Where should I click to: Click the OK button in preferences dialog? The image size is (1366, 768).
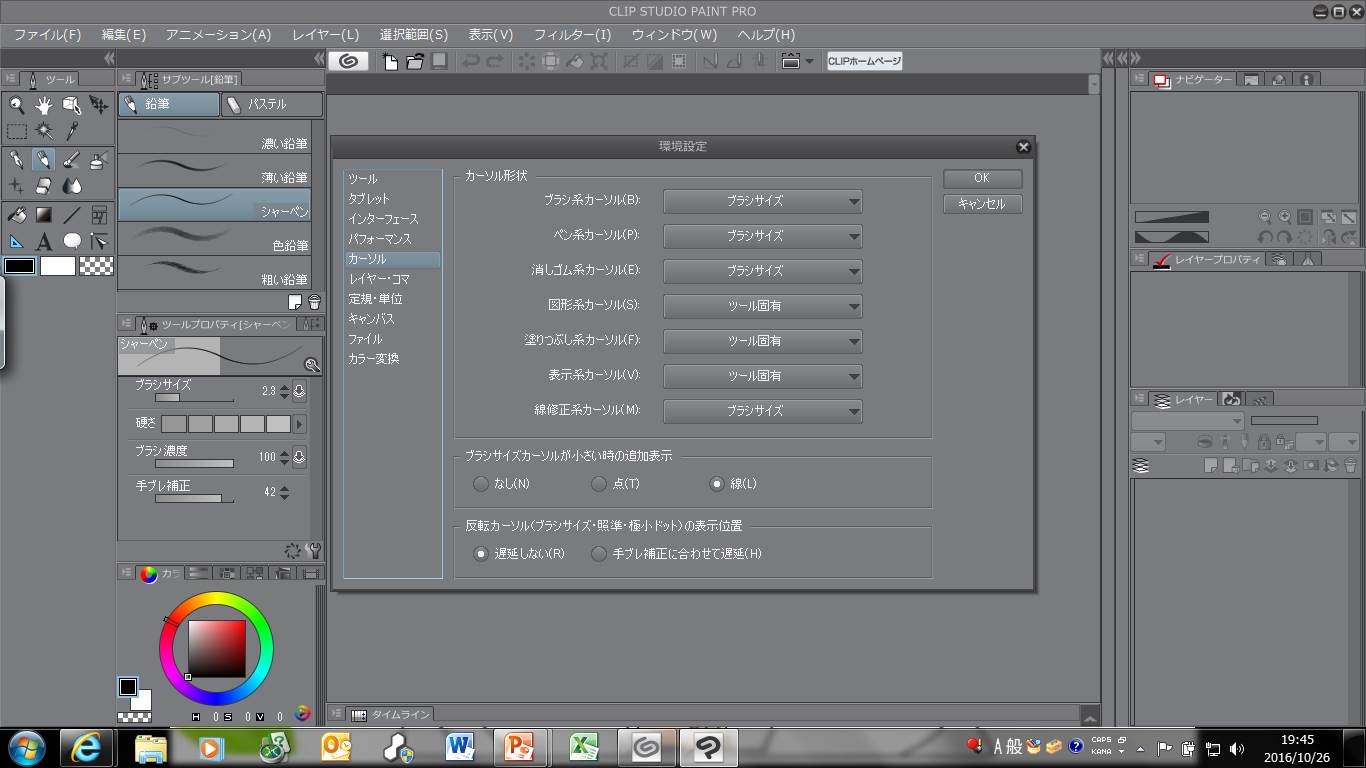point(981,178)
